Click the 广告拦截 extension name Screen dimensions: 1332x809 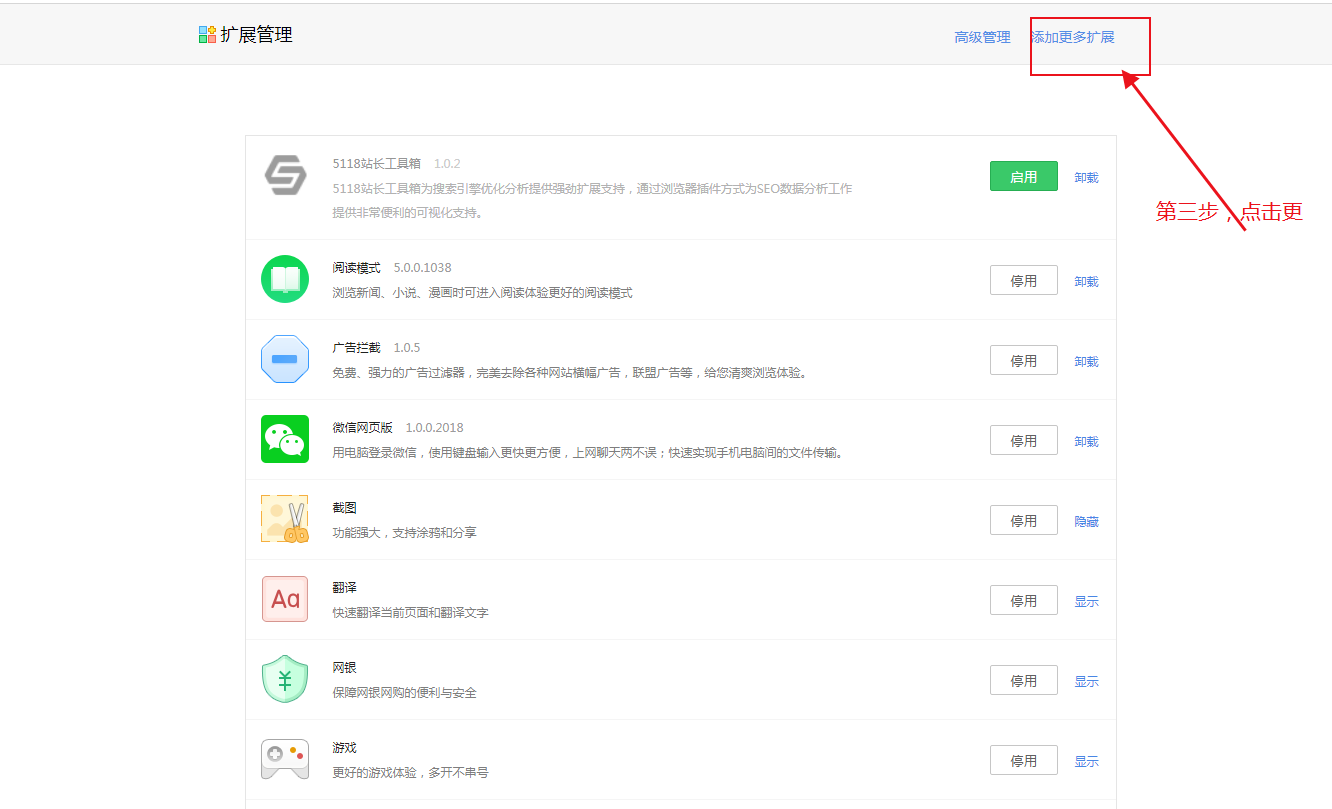pyautogui.click(x=356, y=347)
